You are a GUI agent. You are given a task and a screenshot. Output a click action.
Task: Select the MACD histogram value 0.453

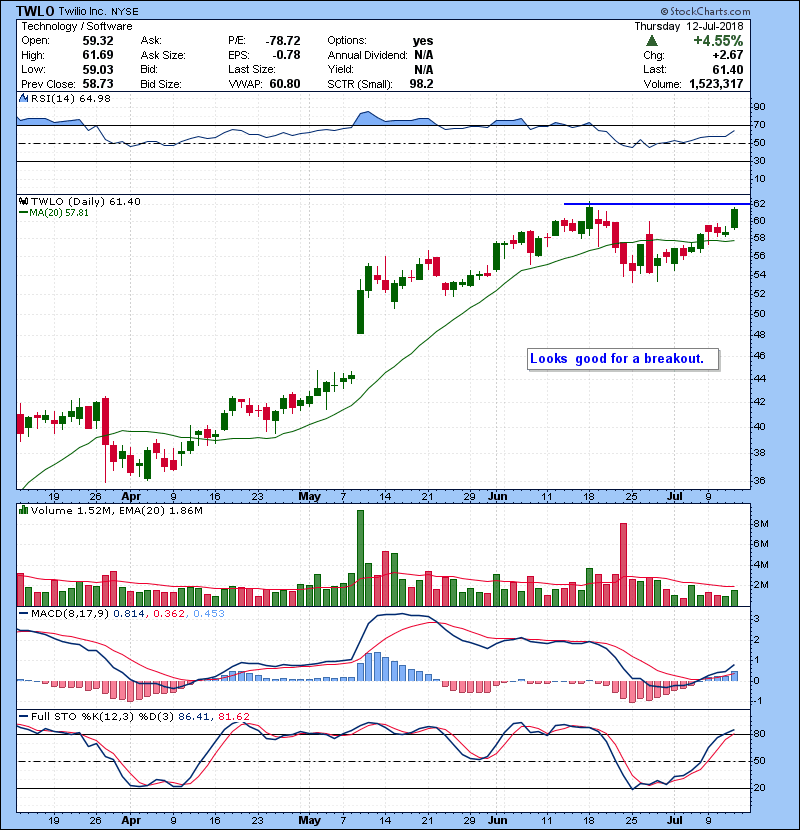[x=209, y=614]
